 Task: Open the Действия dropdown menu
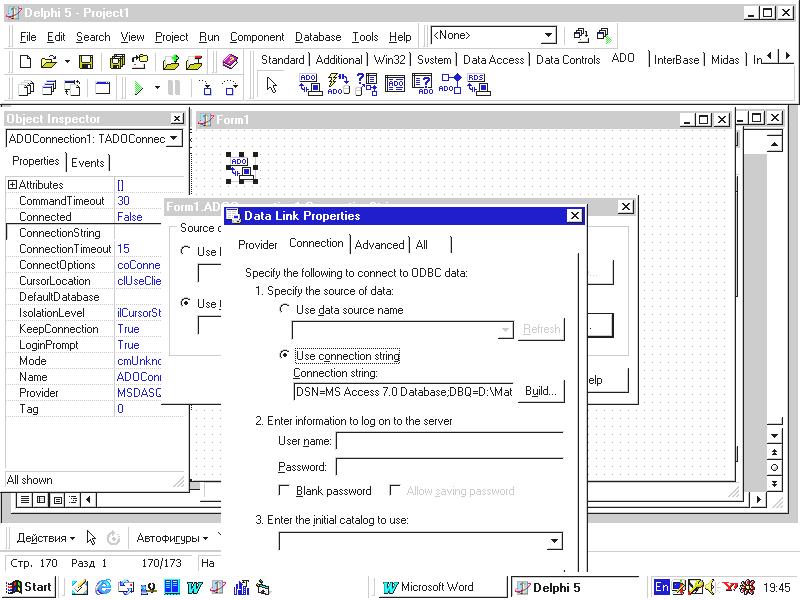[x=45, y=538]
